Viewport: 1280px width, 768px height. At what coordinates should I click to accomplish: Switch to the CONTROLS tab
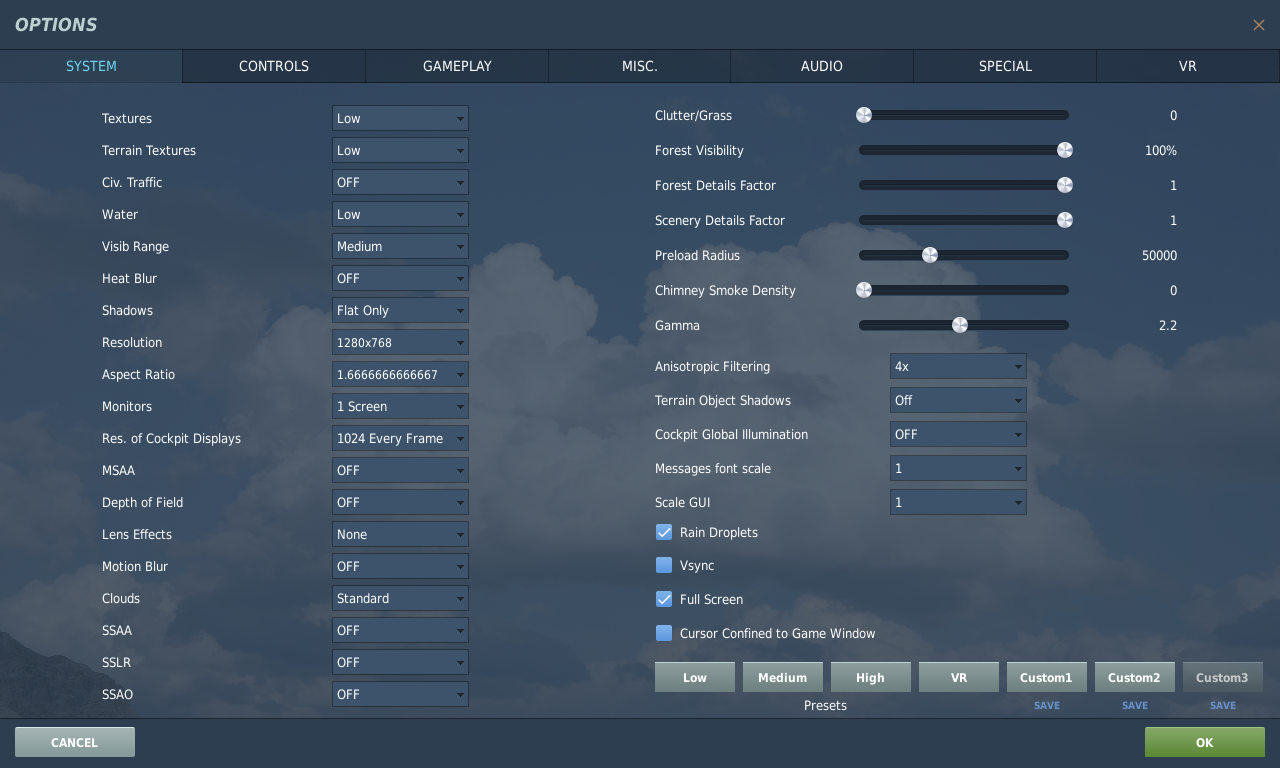(x=274, y=66)
